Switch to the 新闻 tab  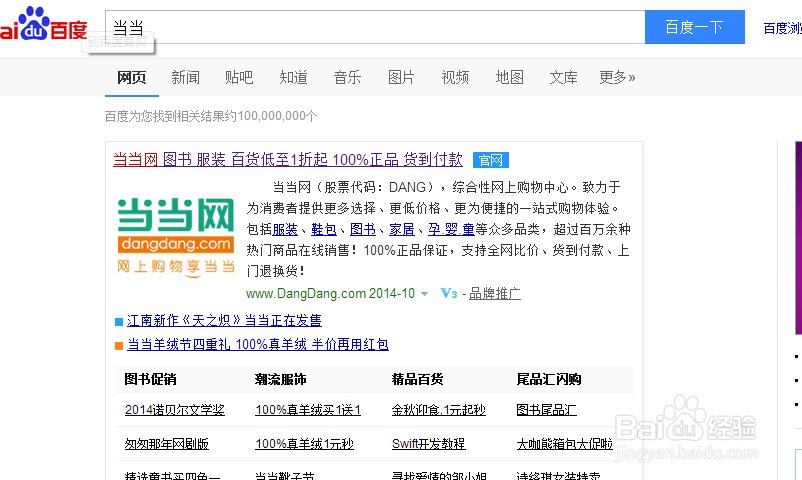tap(185, 77)
